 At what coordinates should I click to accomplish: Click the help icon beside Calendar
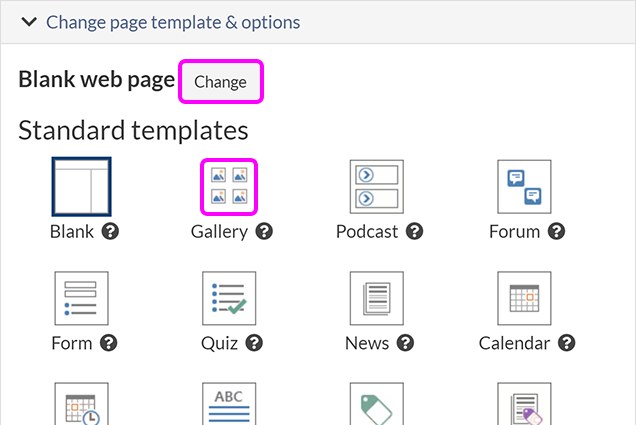pos(566,344)
